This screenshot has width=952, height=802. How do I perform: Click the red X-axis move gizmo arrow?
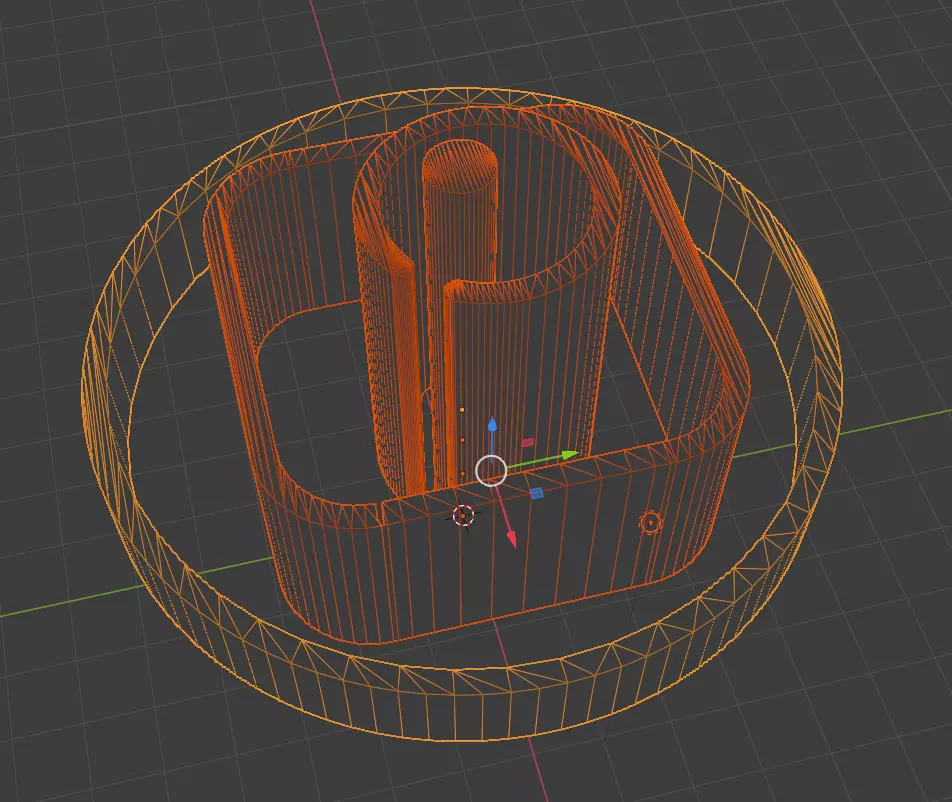coord(512,540)
